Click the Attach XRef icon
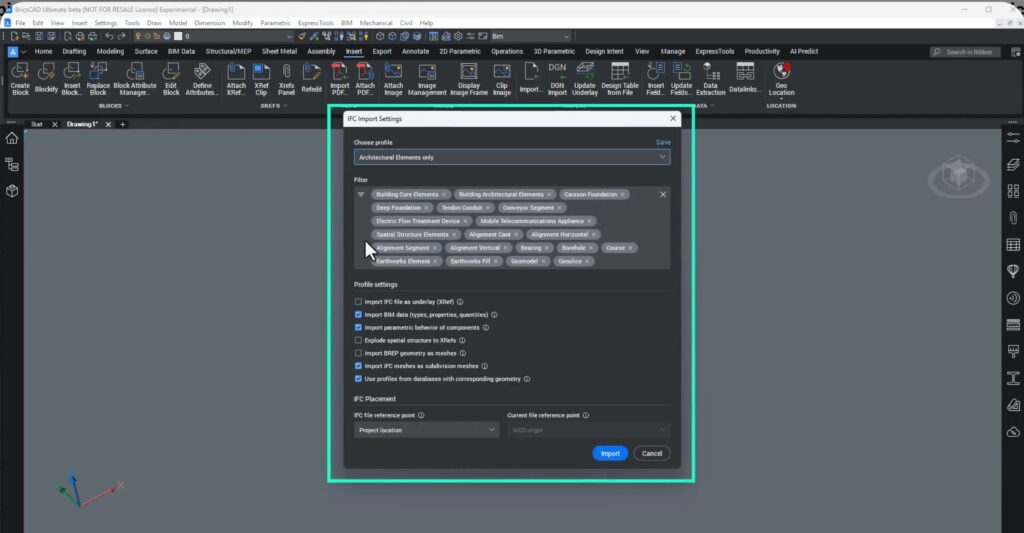 [236, 78]
